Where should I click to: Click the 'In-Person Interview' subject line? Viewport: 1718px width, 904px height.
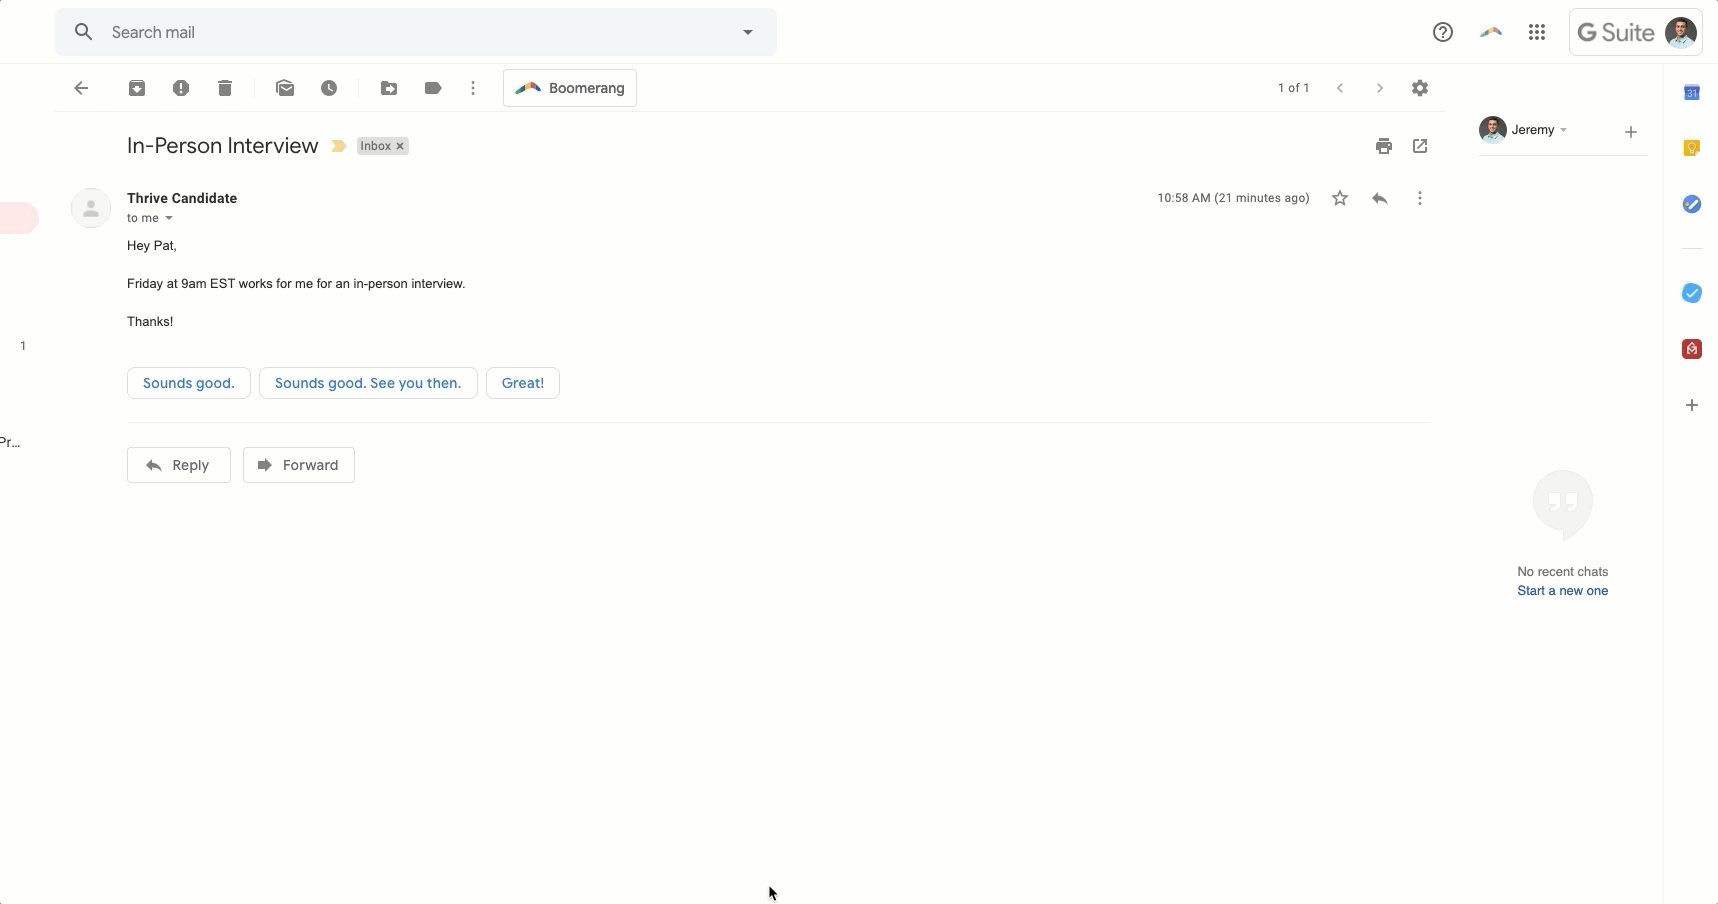[x=223, y=146]
